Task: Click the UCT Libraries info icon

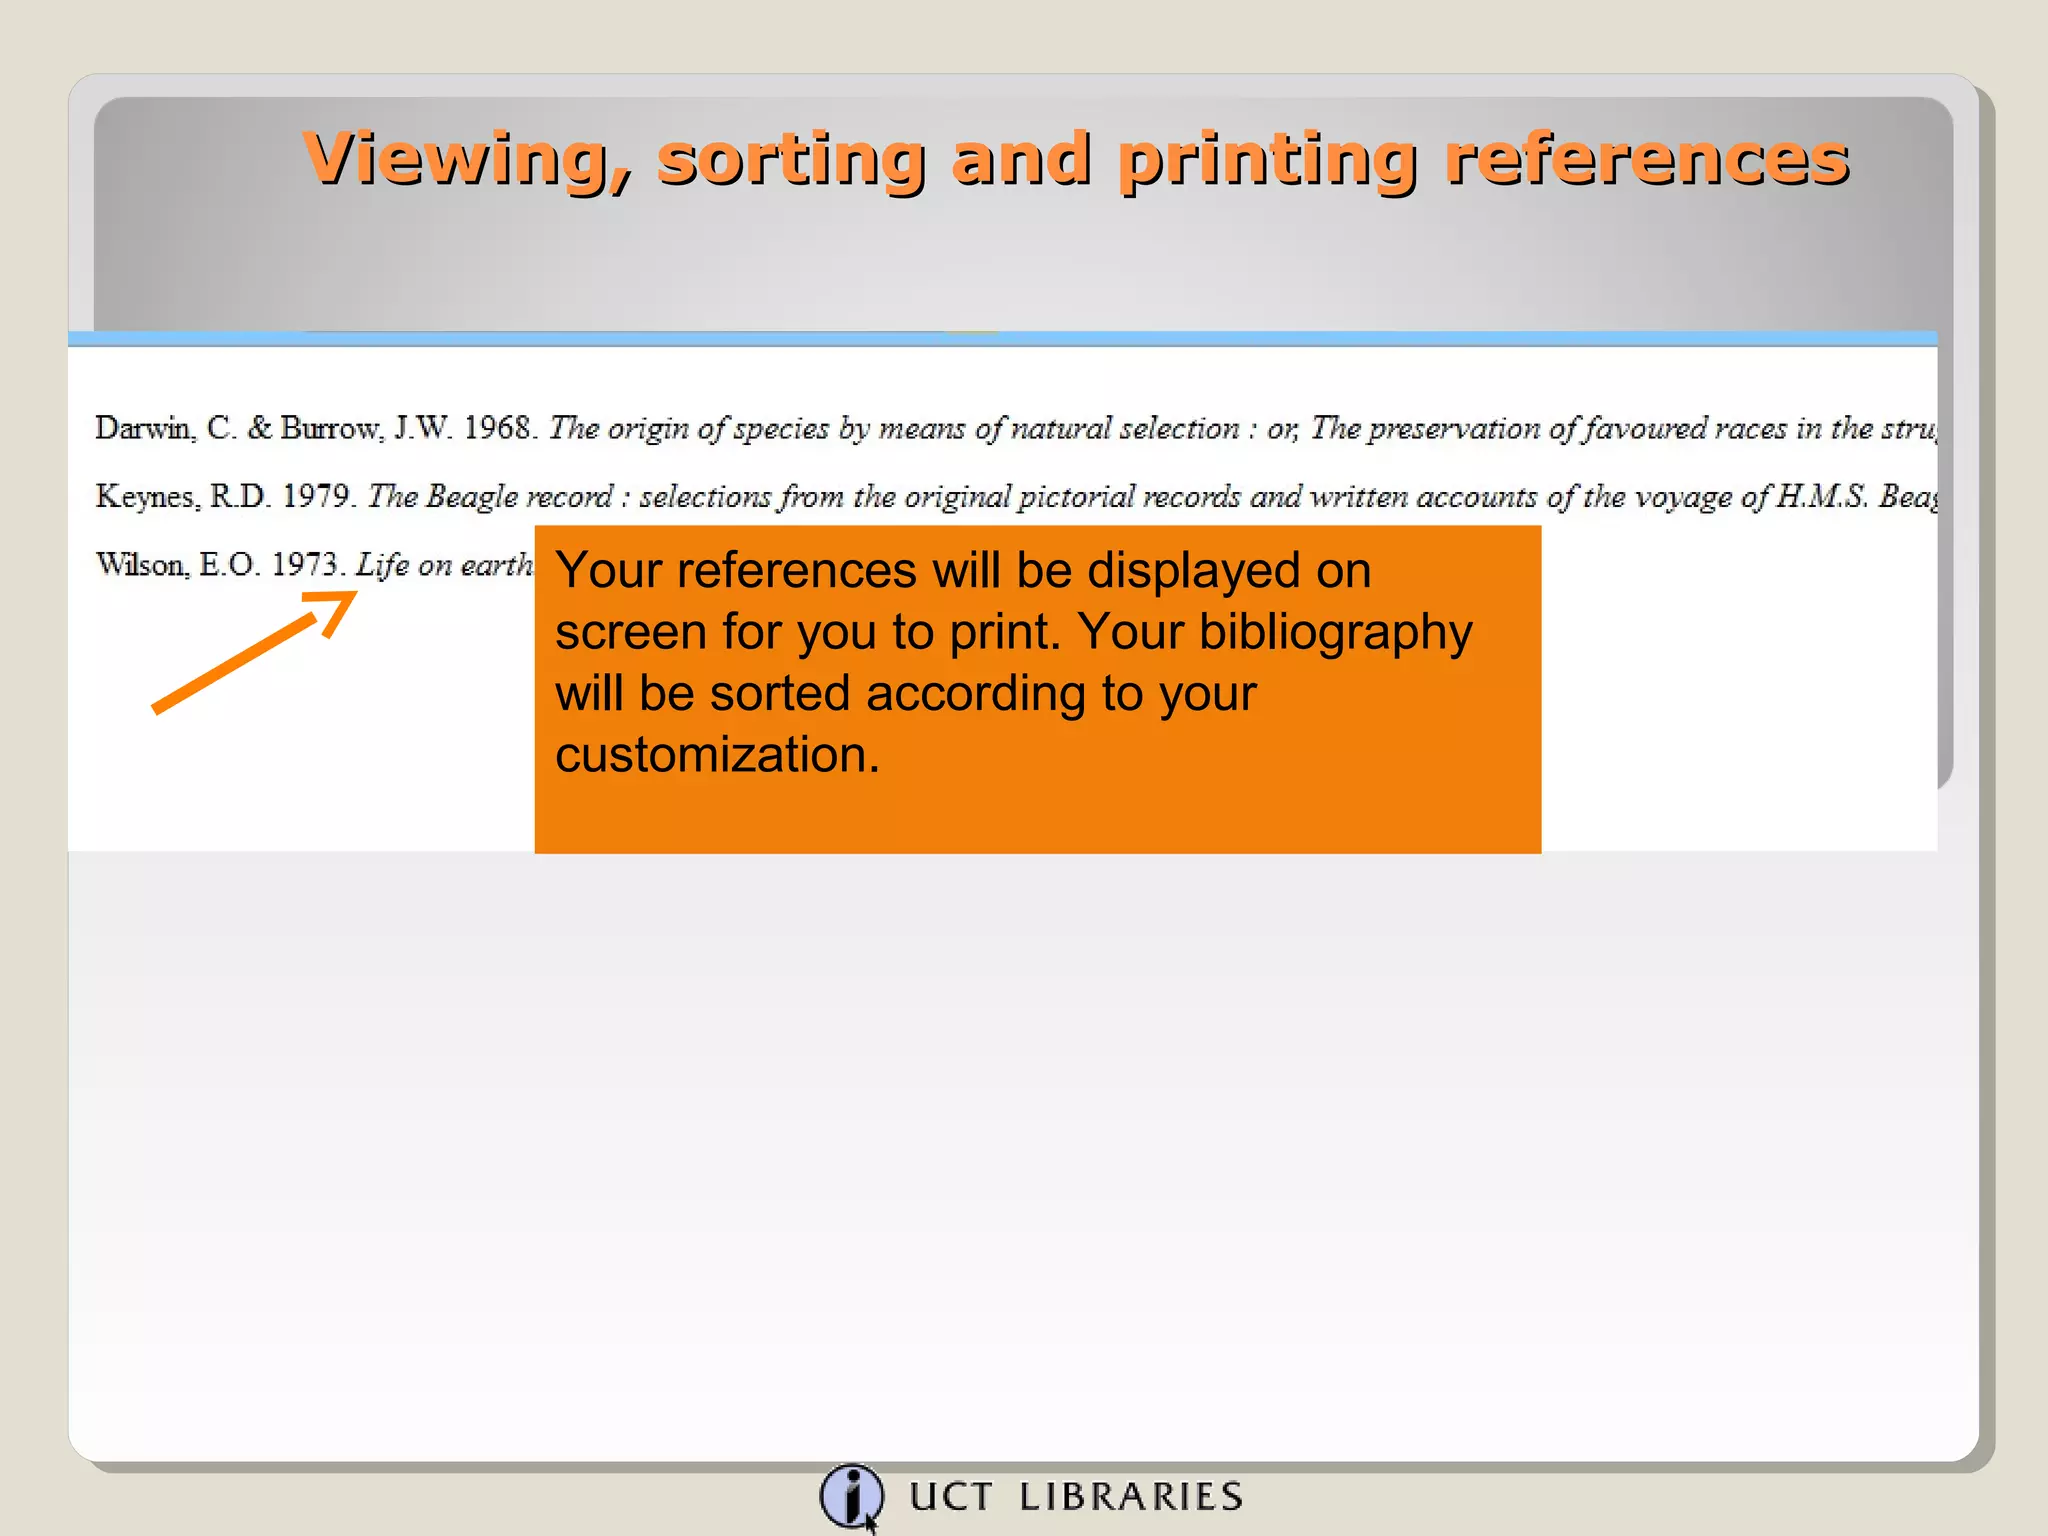Action: [852, 1497]
